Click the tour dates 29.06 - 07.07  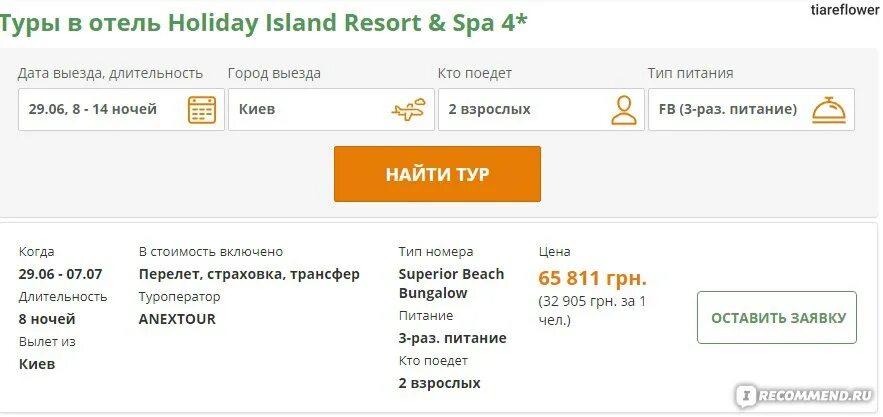60,274
